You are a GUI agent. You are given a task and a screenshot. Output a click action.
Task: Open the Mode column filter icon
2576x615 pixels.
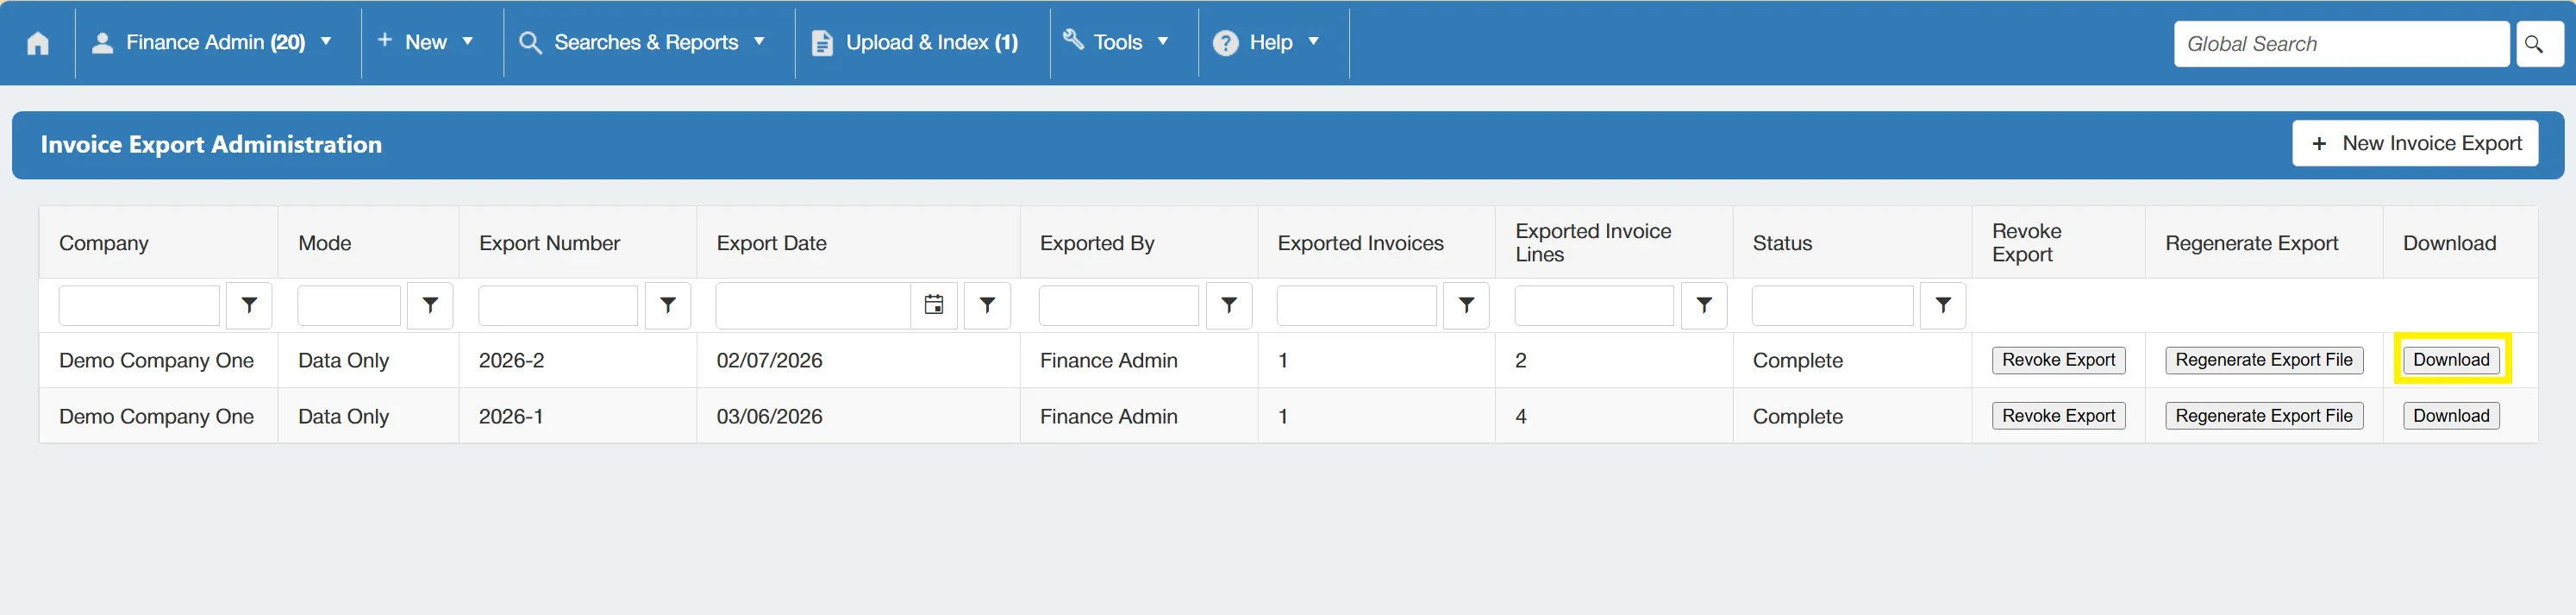(x=430, y=306)
